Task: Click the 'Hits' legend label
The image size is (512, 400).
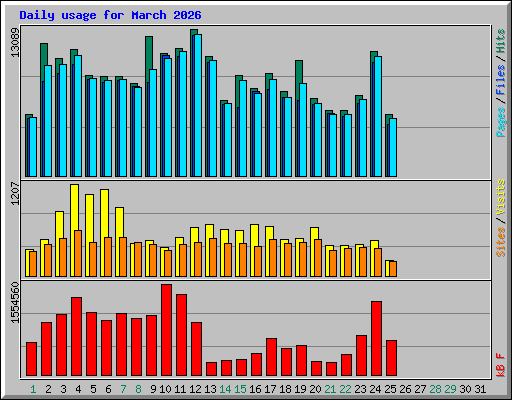Action: (500, 41)
